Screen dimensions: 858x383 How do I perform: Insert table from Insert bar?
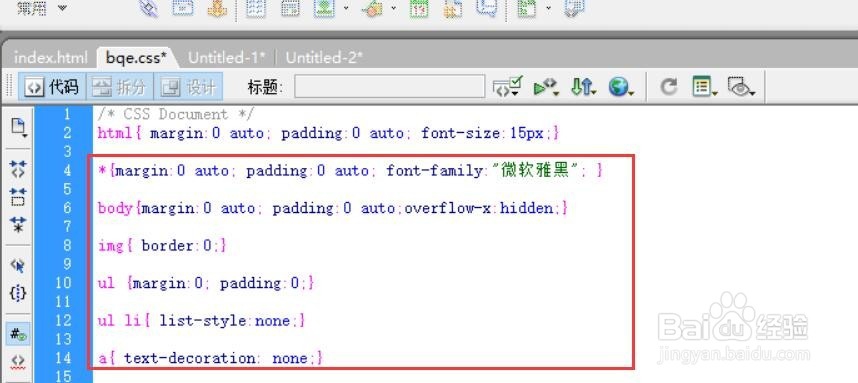256,8
